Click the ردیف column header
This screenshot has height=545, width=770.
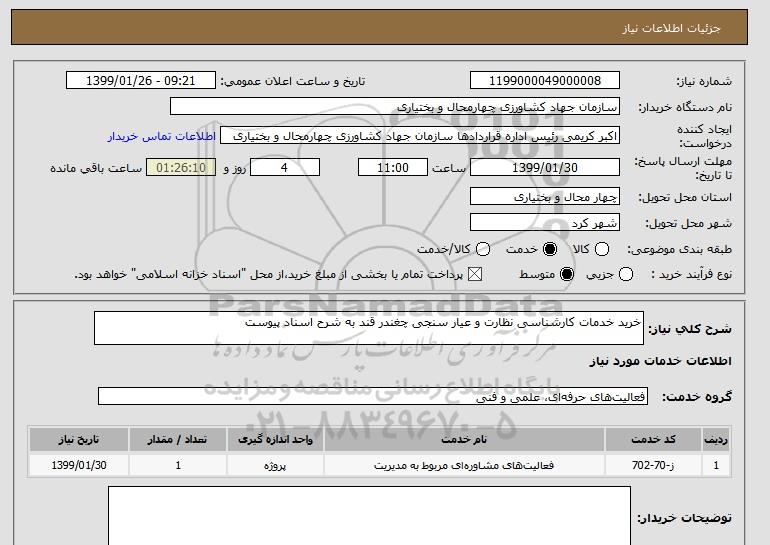tap(716, 439)
